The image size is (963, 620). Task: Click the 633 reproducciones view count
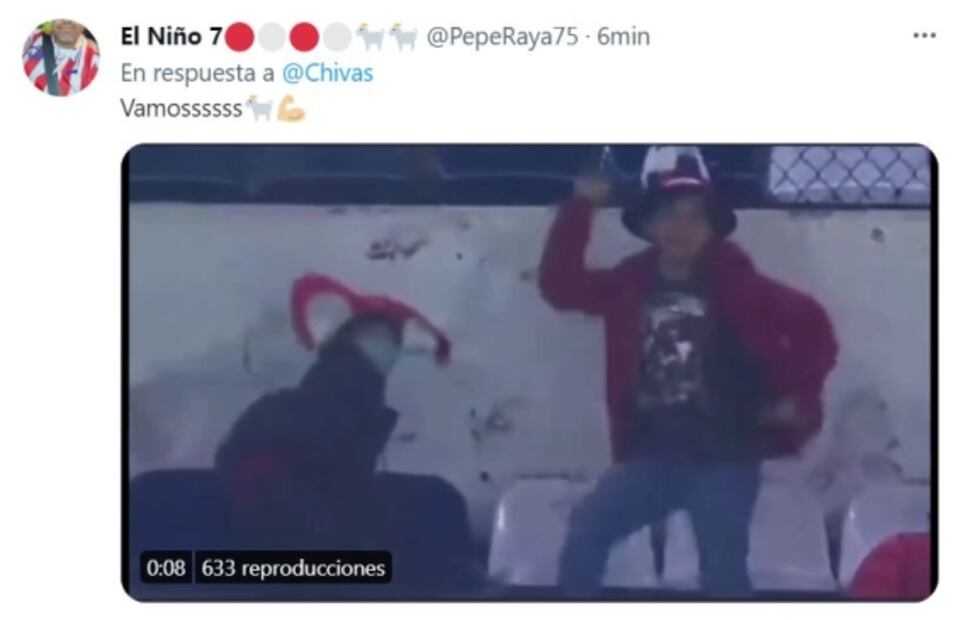[x=293, y=568]
